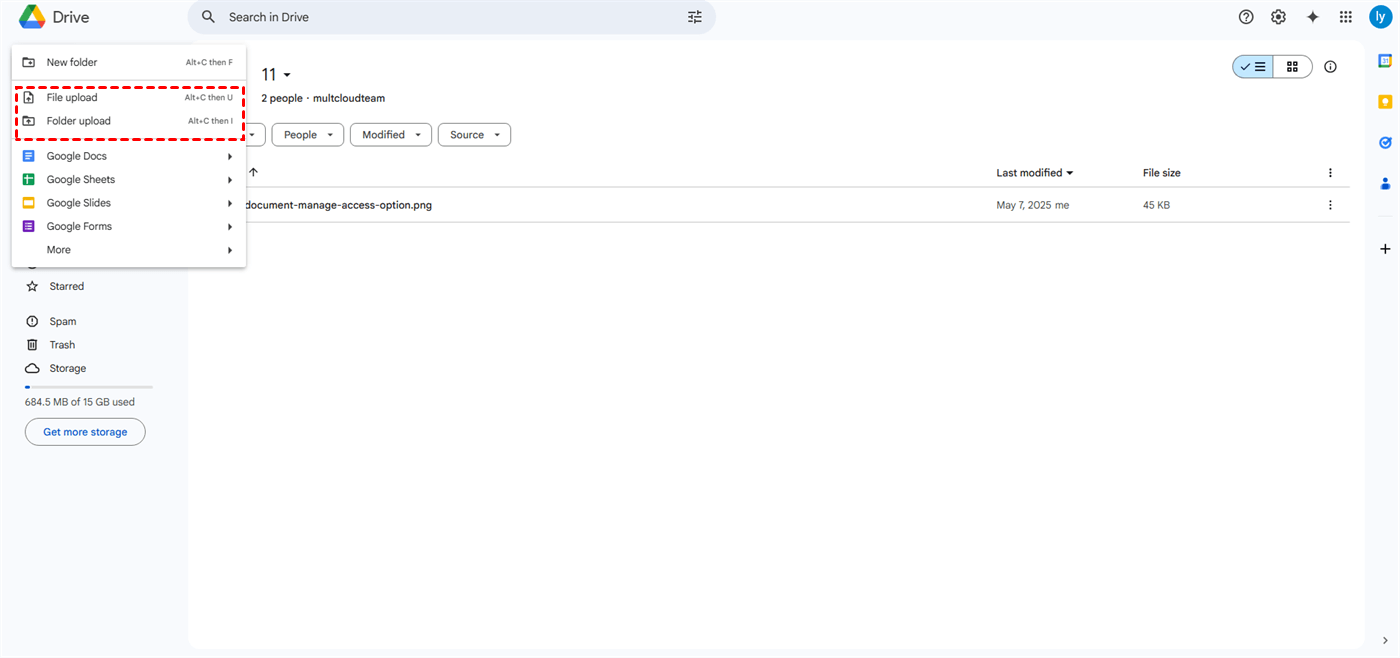
Task: Click the '2 people' sharing text
Action: pyautogui.click(x=282, y=99)
